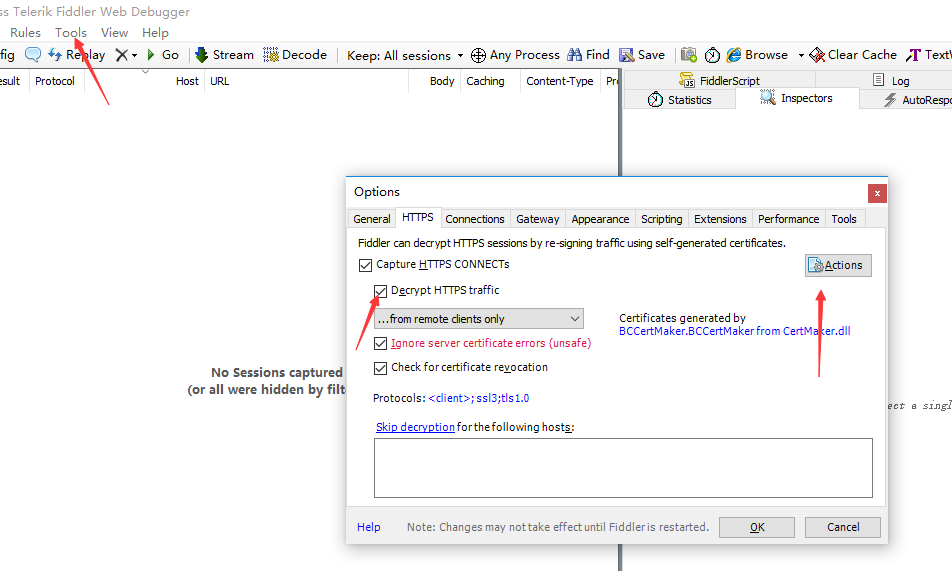Open the Scripting tab in Options
The width and height of the screenshot is (952, 571).
pyautogui.click(x=661, y=219)
